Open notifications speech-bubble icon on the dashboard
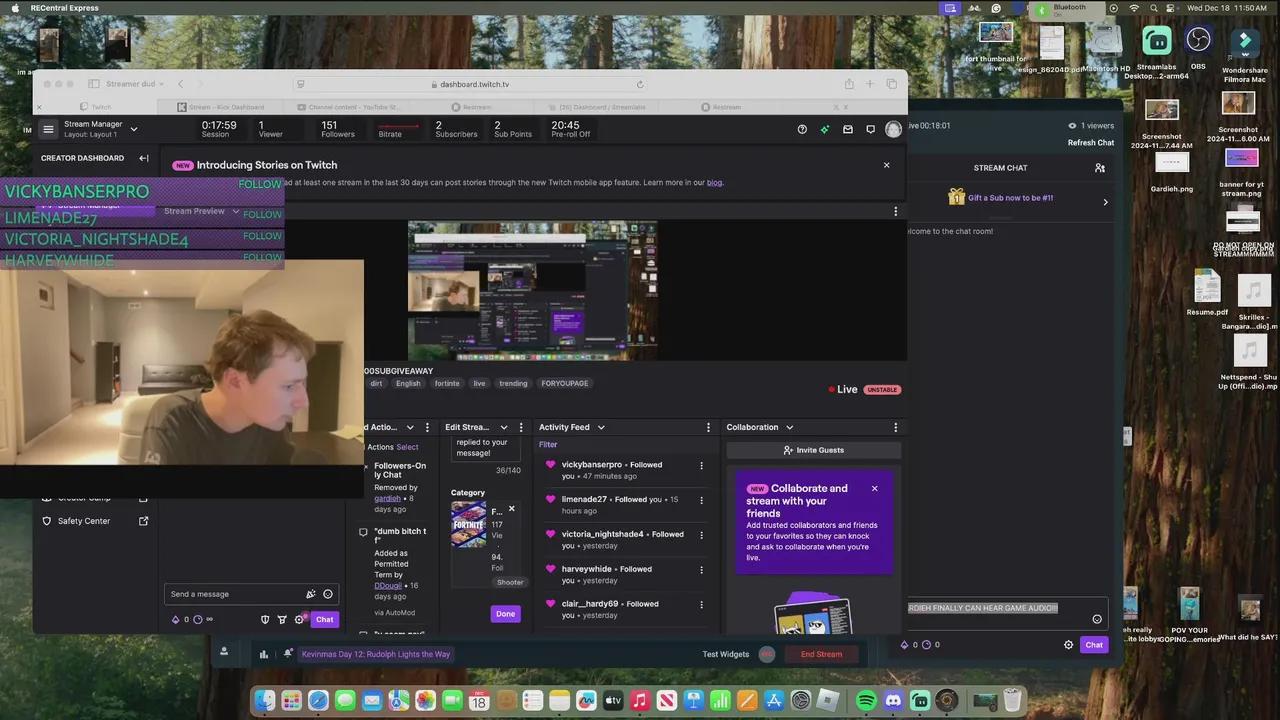 tap(870, 129)
